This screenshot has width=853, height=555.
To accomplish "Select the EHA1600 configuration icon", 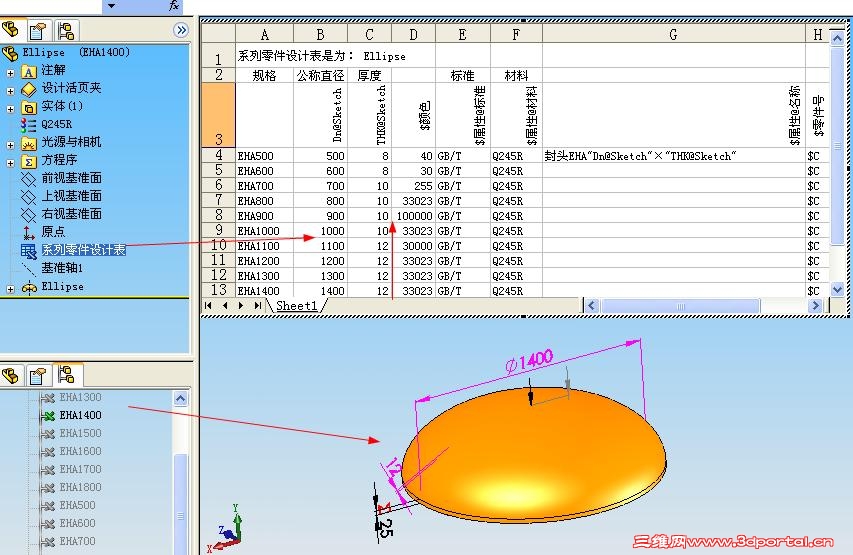I will click(48, 452).
